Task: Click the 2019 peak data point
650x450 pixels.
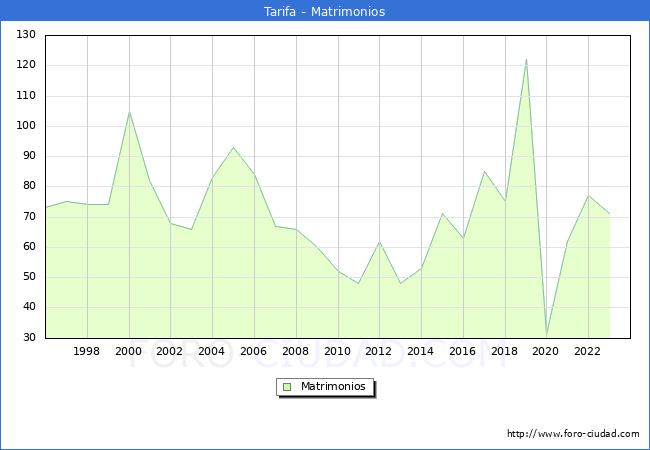Action: click(526, 59)
